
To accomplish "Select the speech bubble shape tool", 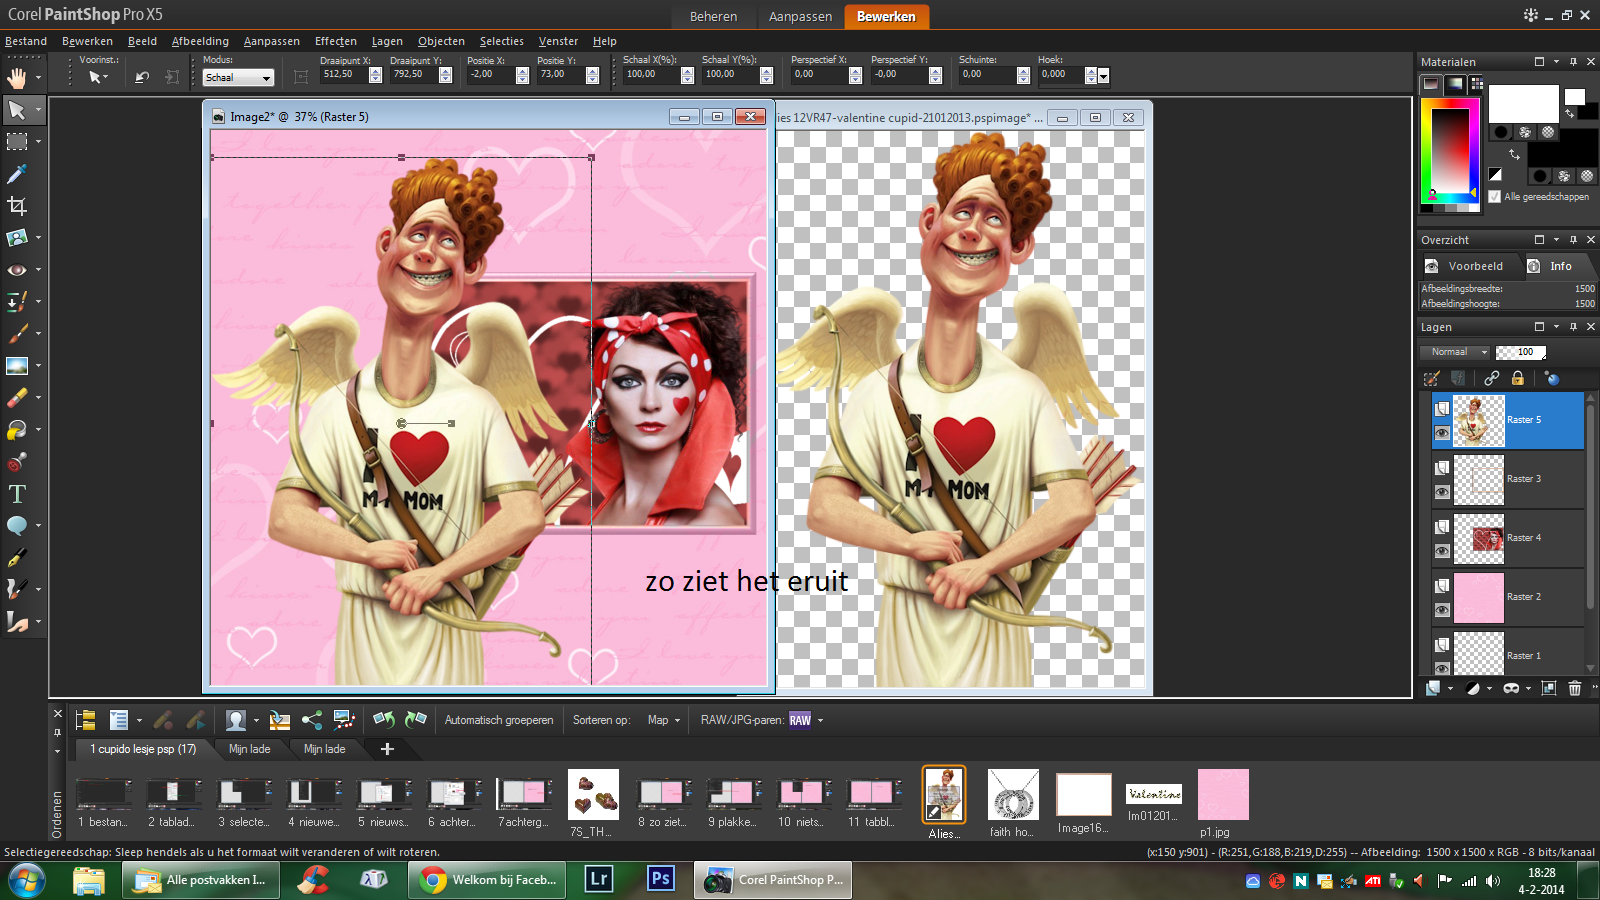I will tap(17, 526).
